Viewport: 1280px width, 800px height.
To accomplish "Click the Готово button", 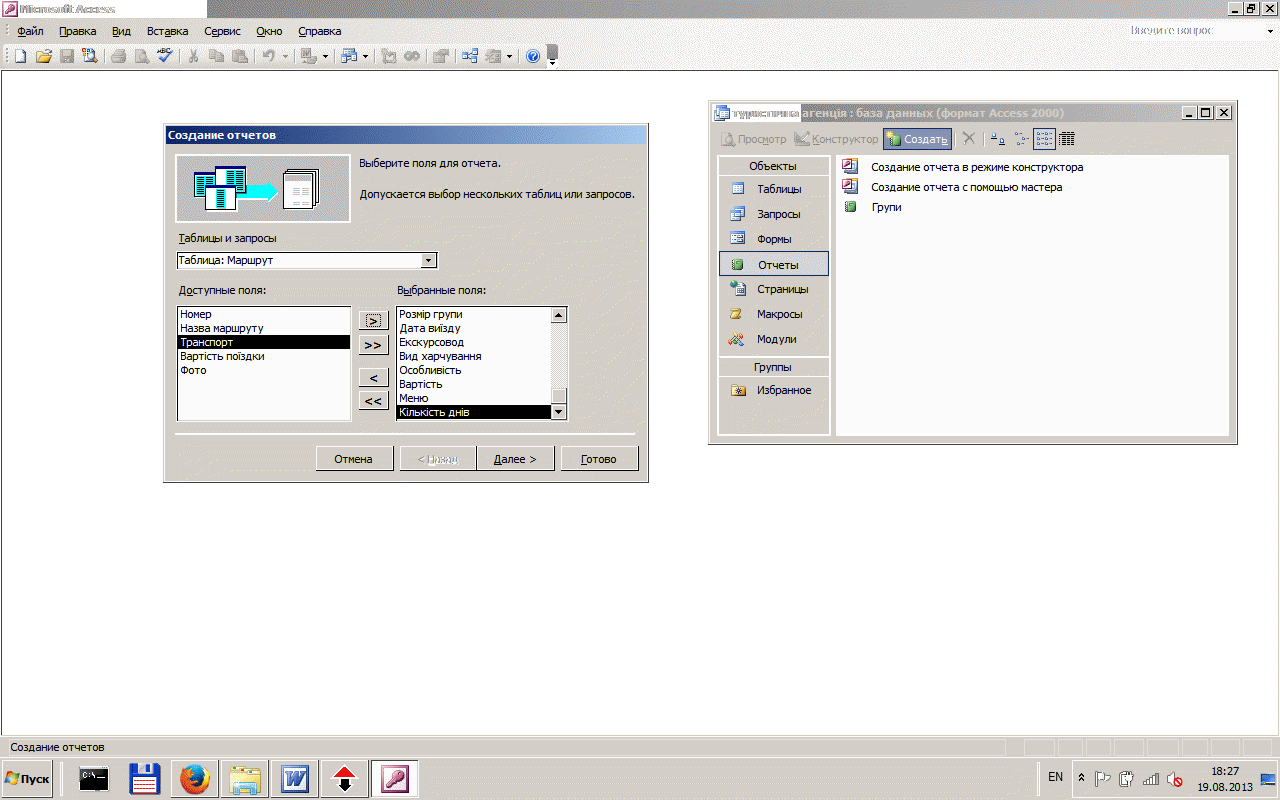I will 598,459.
